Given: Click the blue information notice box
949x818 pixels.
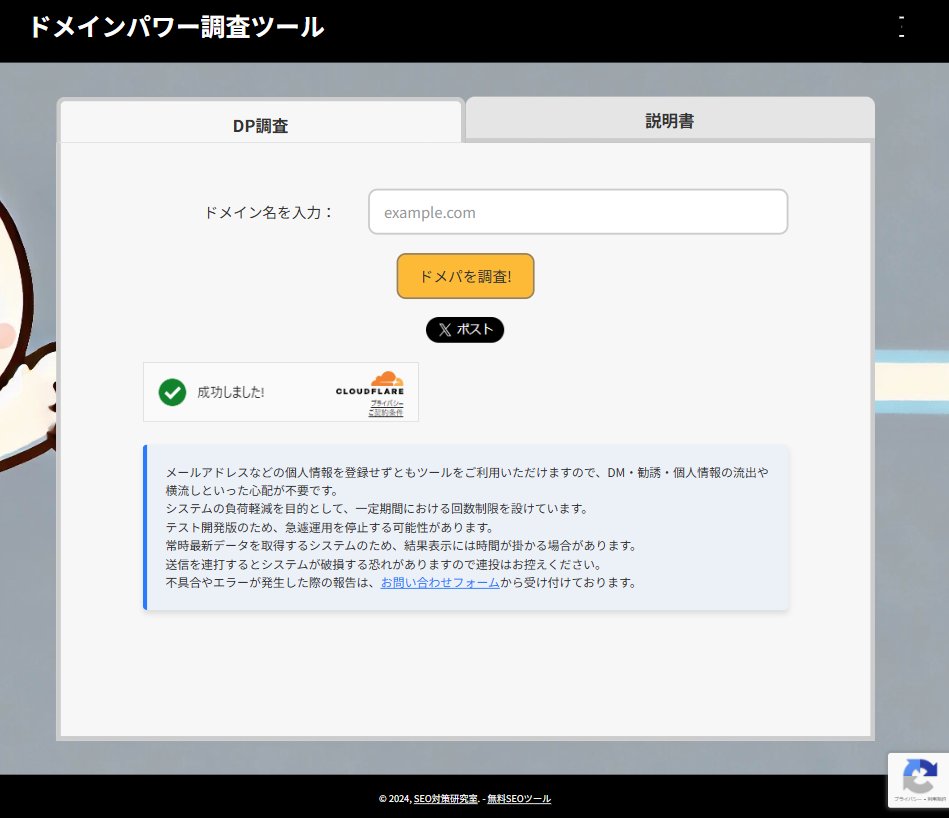Looking at the screenshot, I should [465, 528].
